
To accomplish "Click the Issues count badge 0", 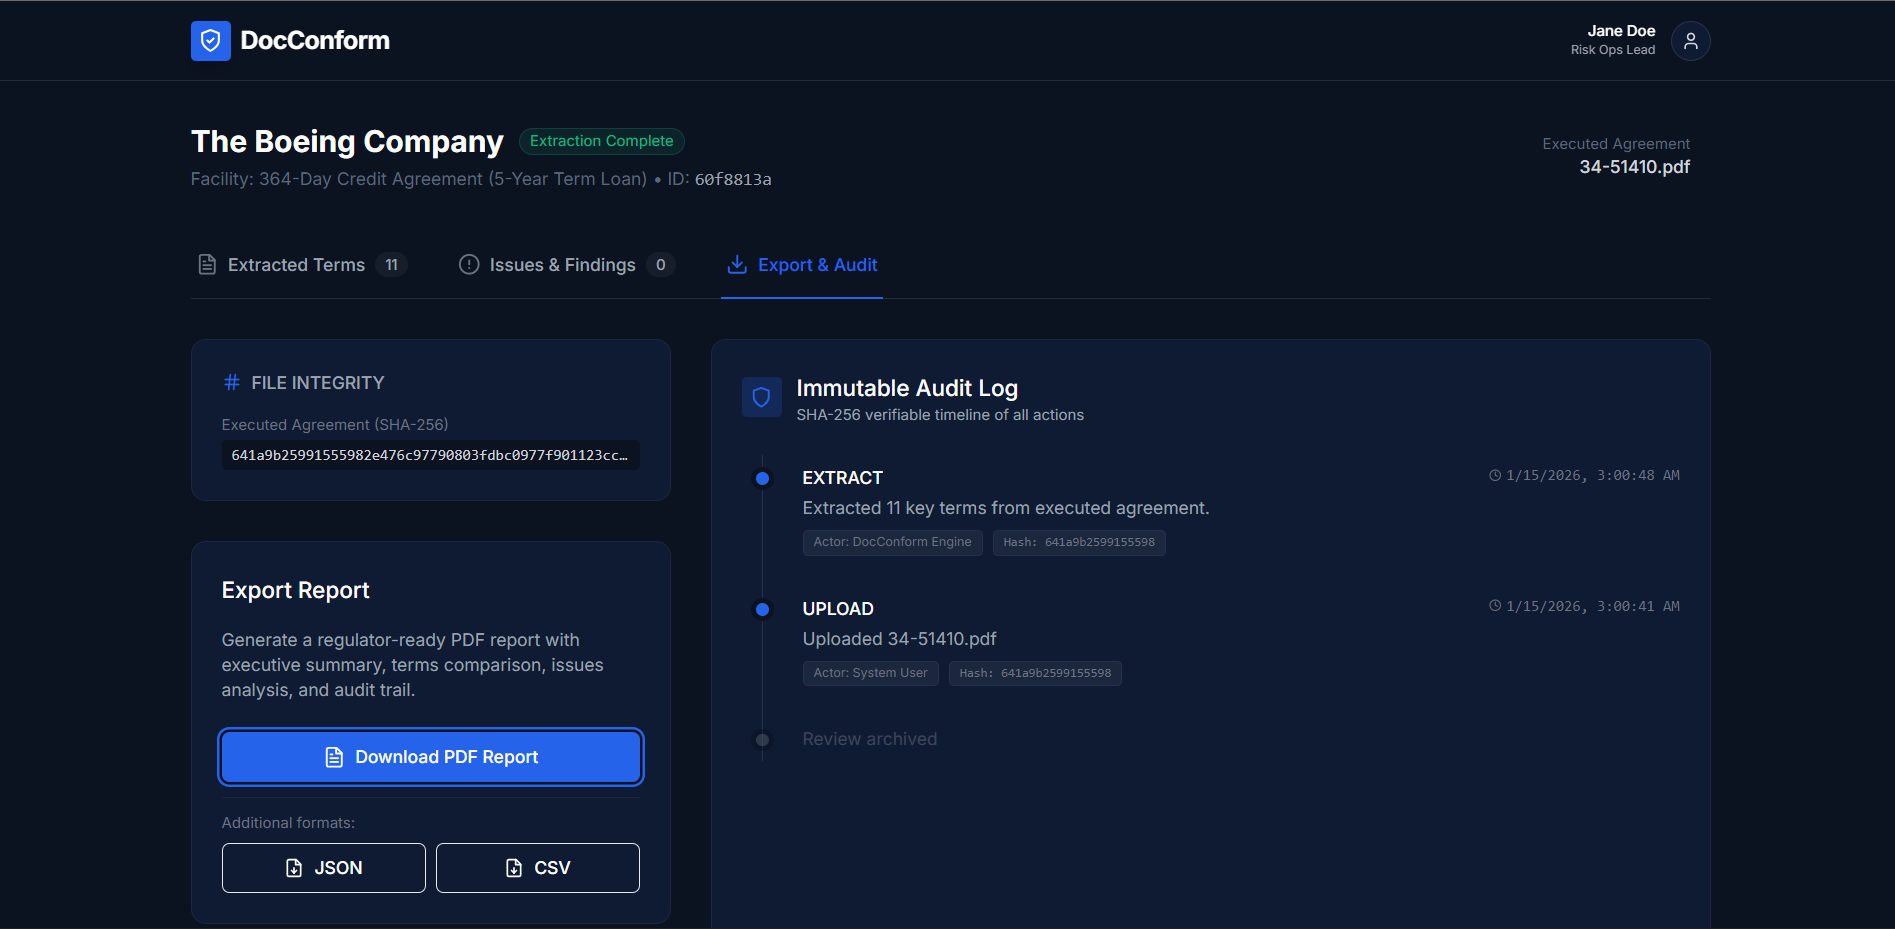I will coord(661,265).
